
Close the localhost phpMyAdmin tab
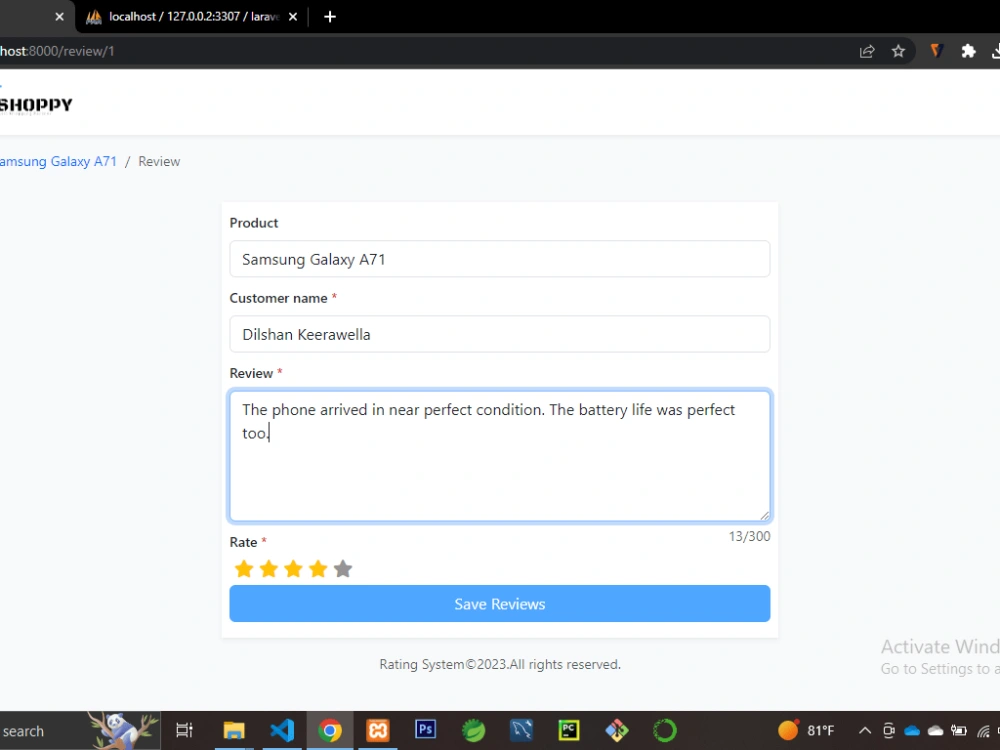click(x=293, y=17)
